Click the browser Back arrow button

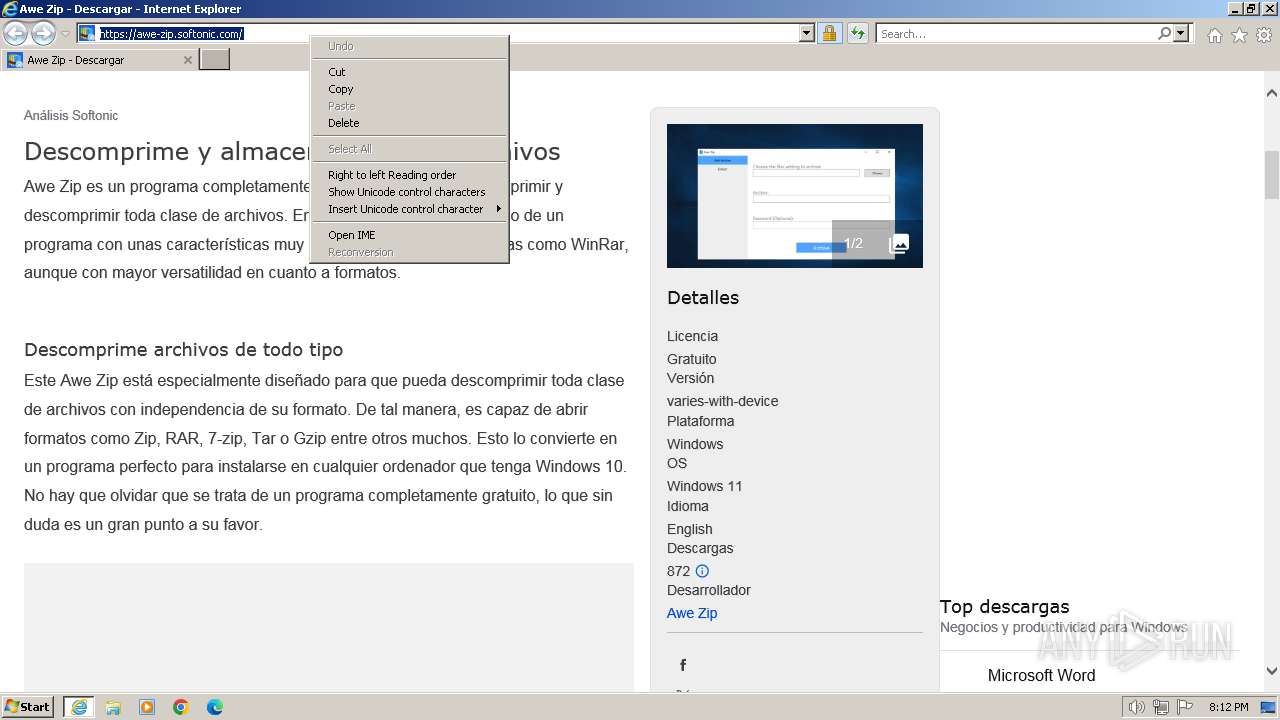15,34
